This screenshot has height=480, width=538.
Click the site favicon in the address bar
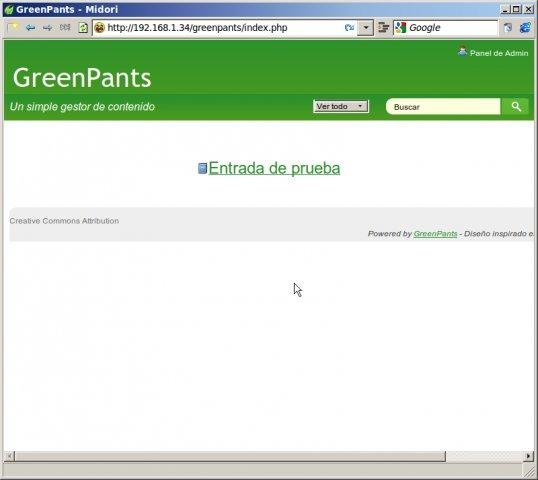click(100, 27)
